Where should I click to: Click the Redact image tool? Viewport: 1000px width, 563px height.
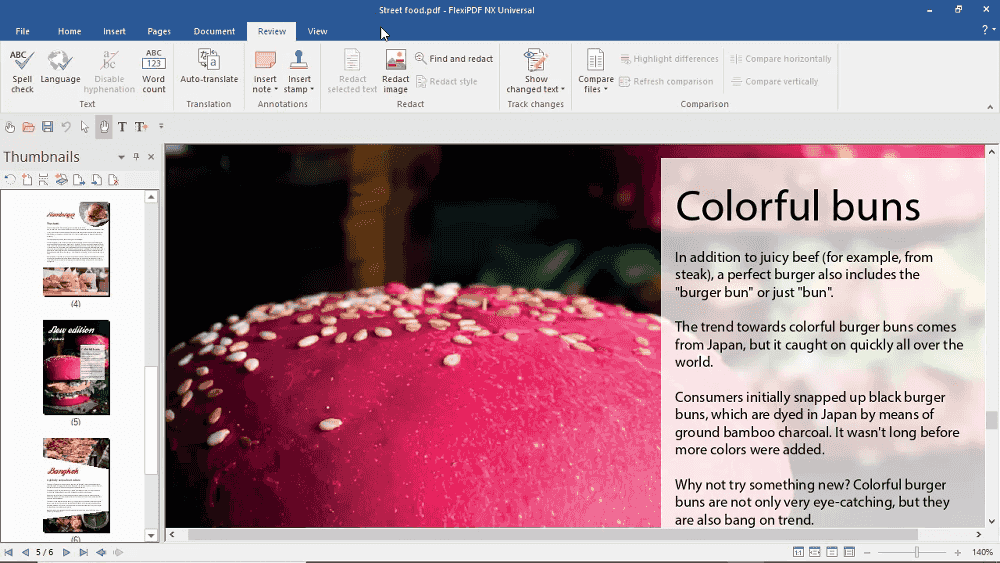click(x=395, y=71)
